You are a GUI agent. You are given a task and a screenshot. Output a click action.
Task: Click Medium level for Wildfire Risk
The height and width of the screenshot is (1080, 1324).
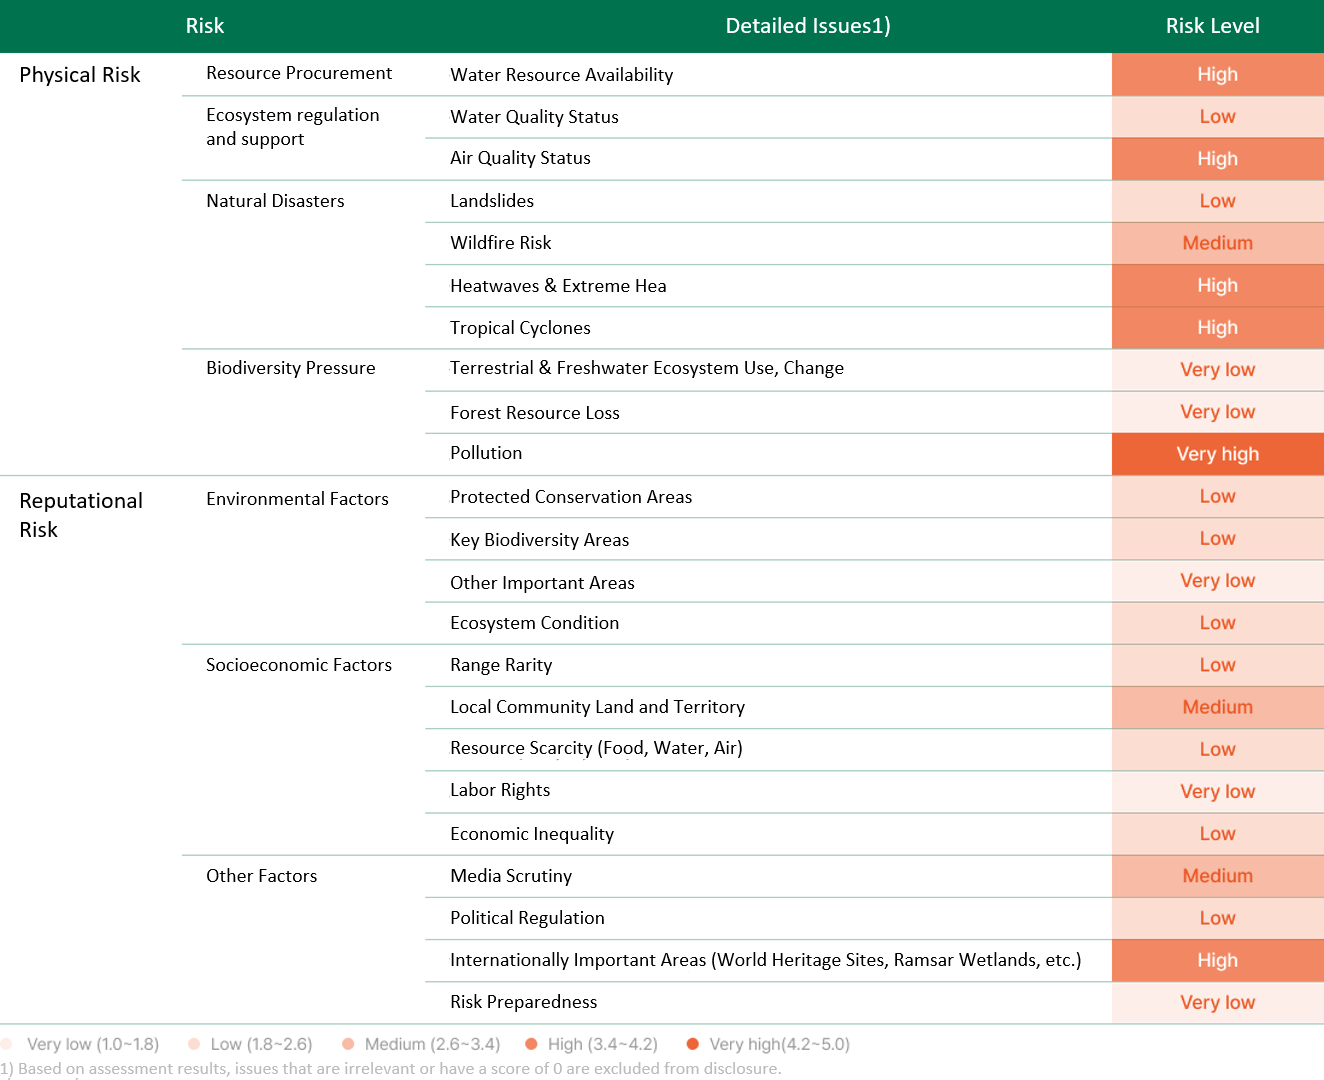pos(1218,243)
